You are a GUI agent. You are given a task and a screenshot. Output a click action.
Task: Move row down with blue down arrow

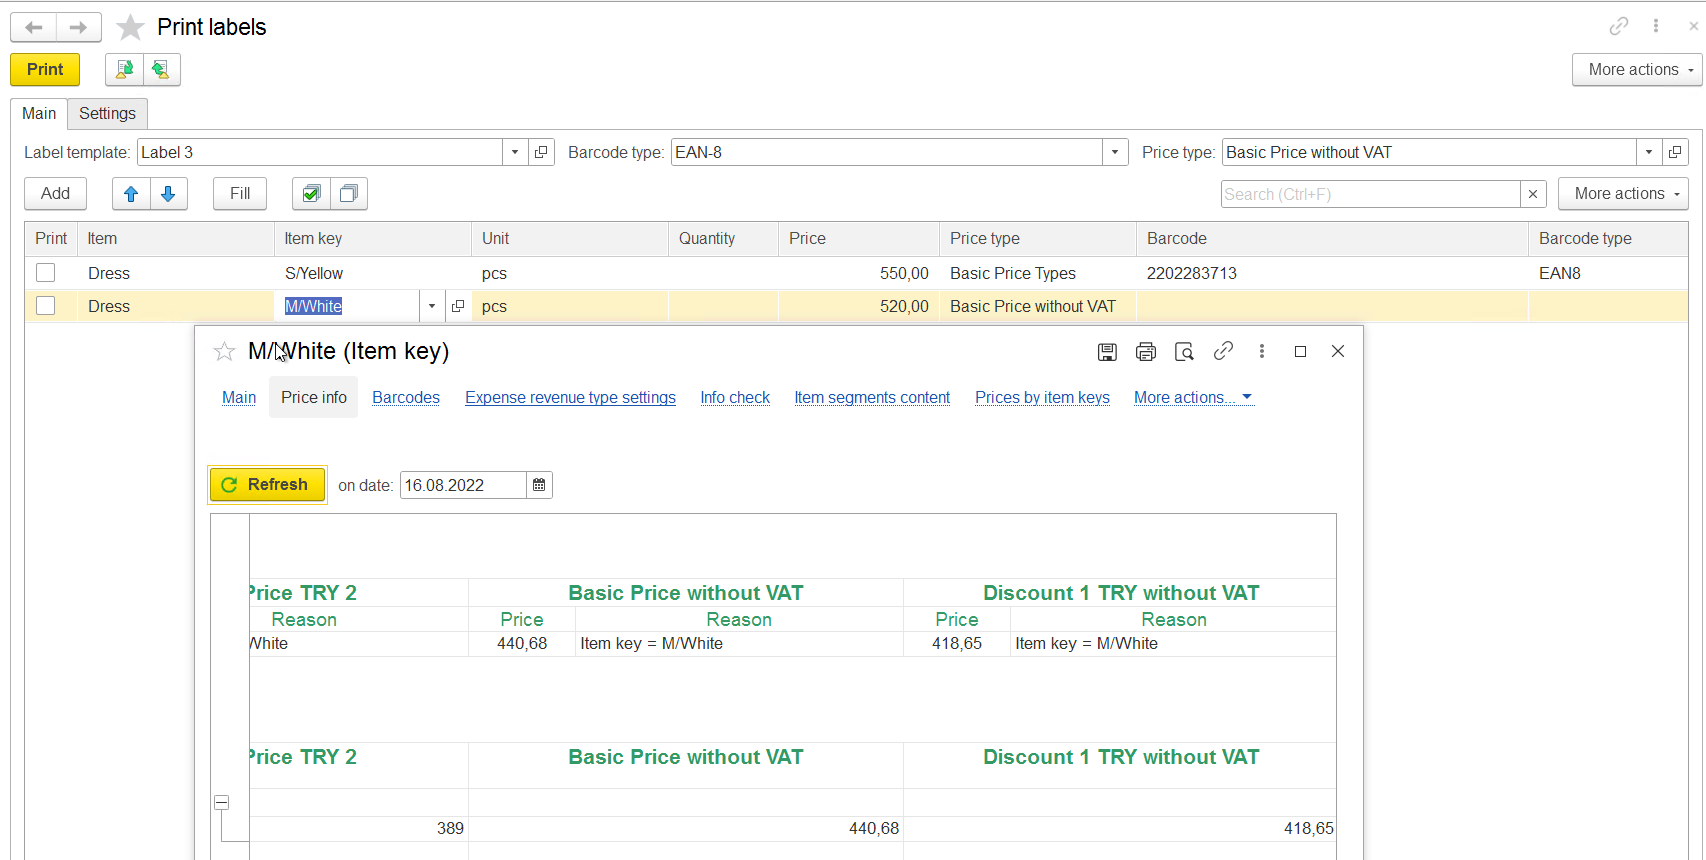pyautogui.click(x=169, y=194)
